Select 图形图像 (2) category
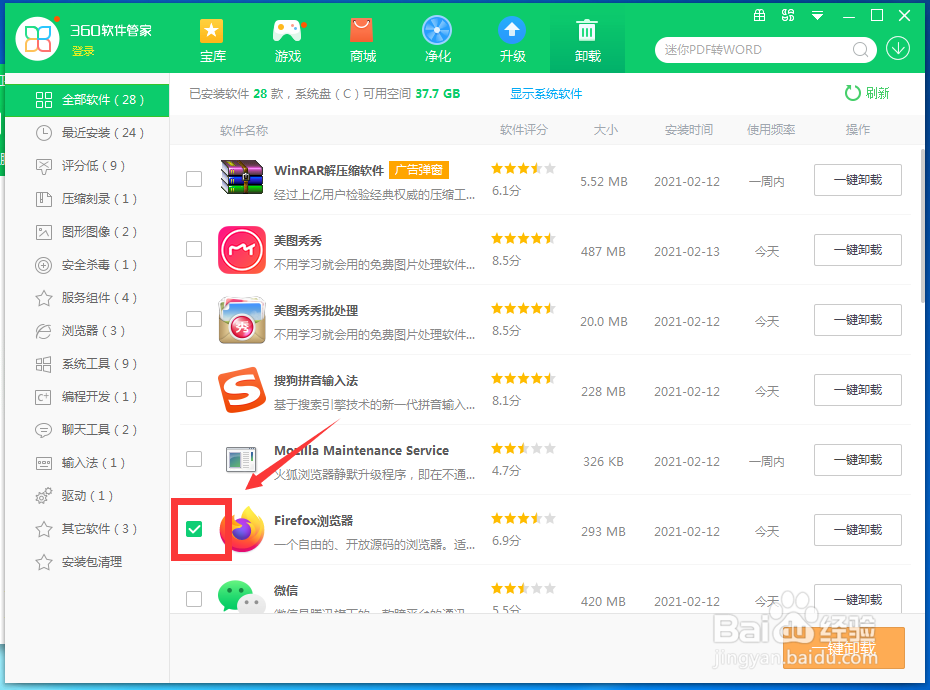 click(x=87, y=231)
